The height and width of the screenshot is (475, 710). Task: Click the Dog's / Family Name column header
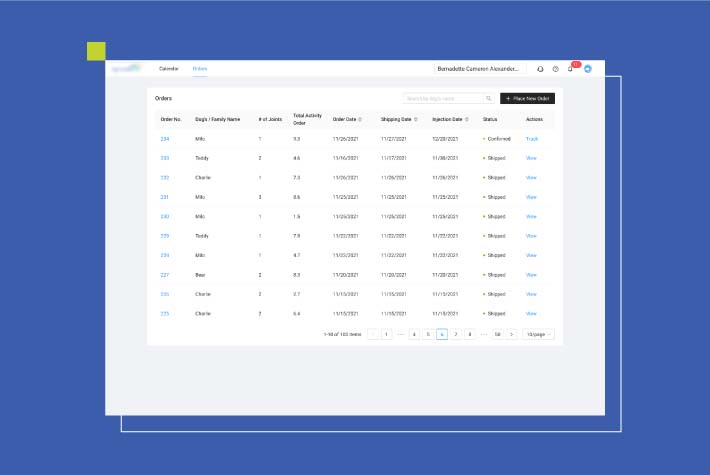coord(217,120)
